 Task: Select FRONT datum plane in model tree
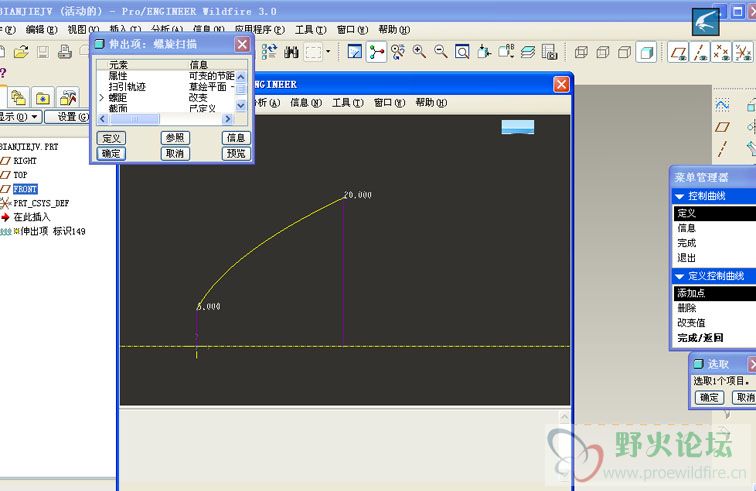pos(25,189)
